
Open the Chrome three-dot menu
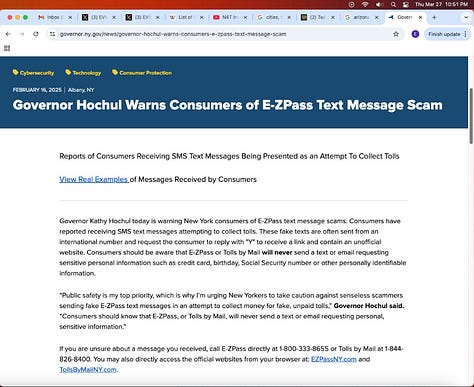[x=465, y=34]
